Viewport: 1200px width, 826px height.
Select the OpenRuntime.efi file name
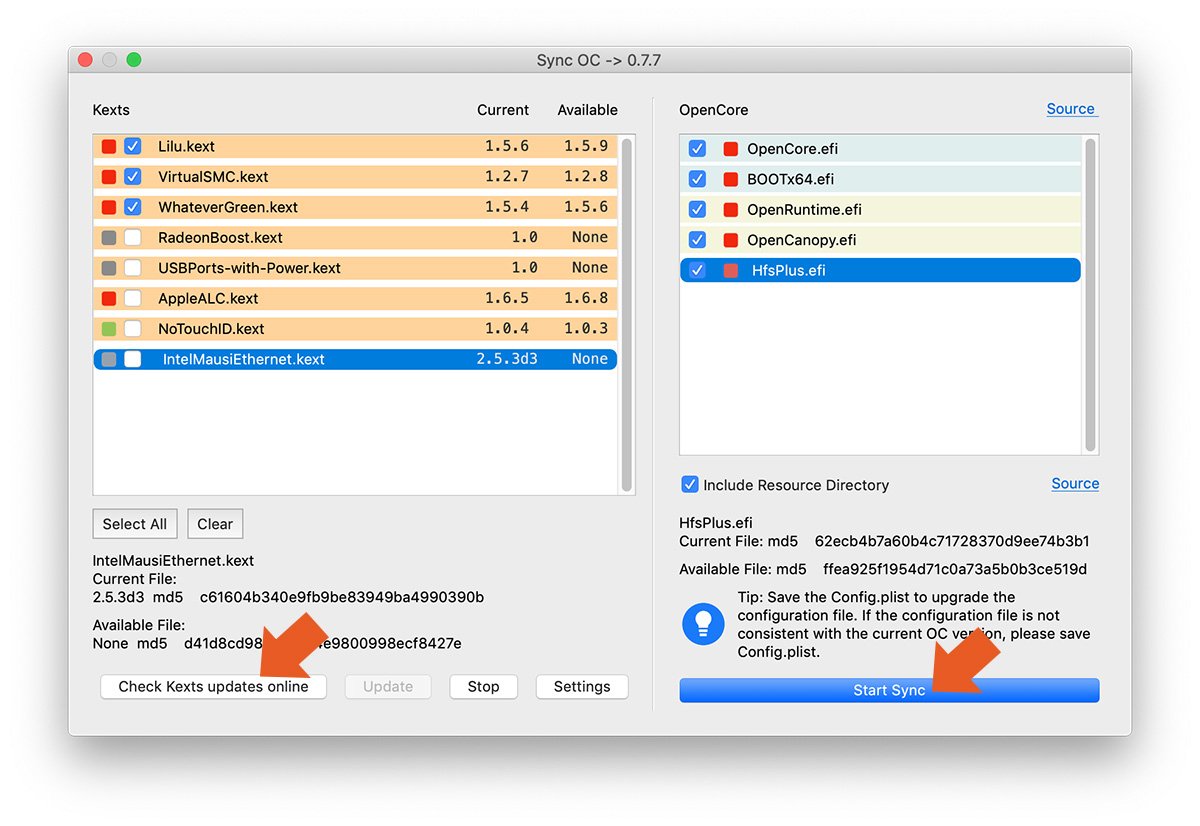(x=804, y=210)
